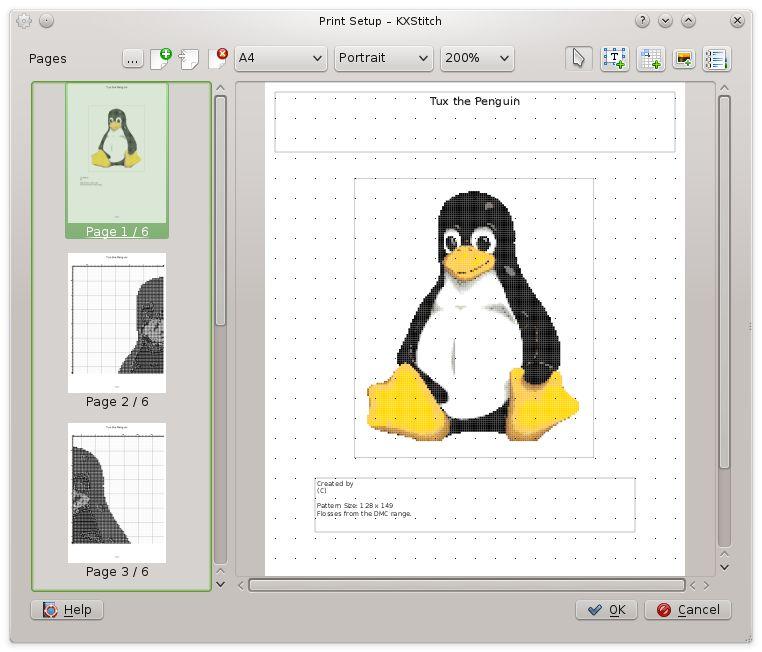Click the page list scroll down arrow
762x652 pixels.
click(221, 584)
